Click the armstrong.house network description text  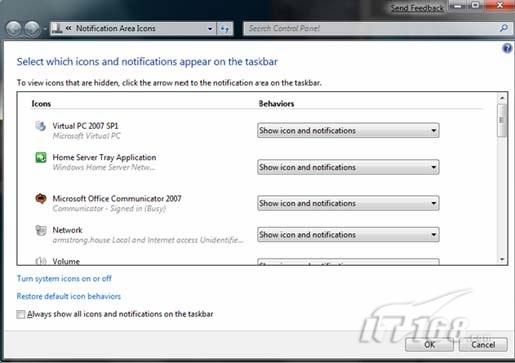click(148, 240)
